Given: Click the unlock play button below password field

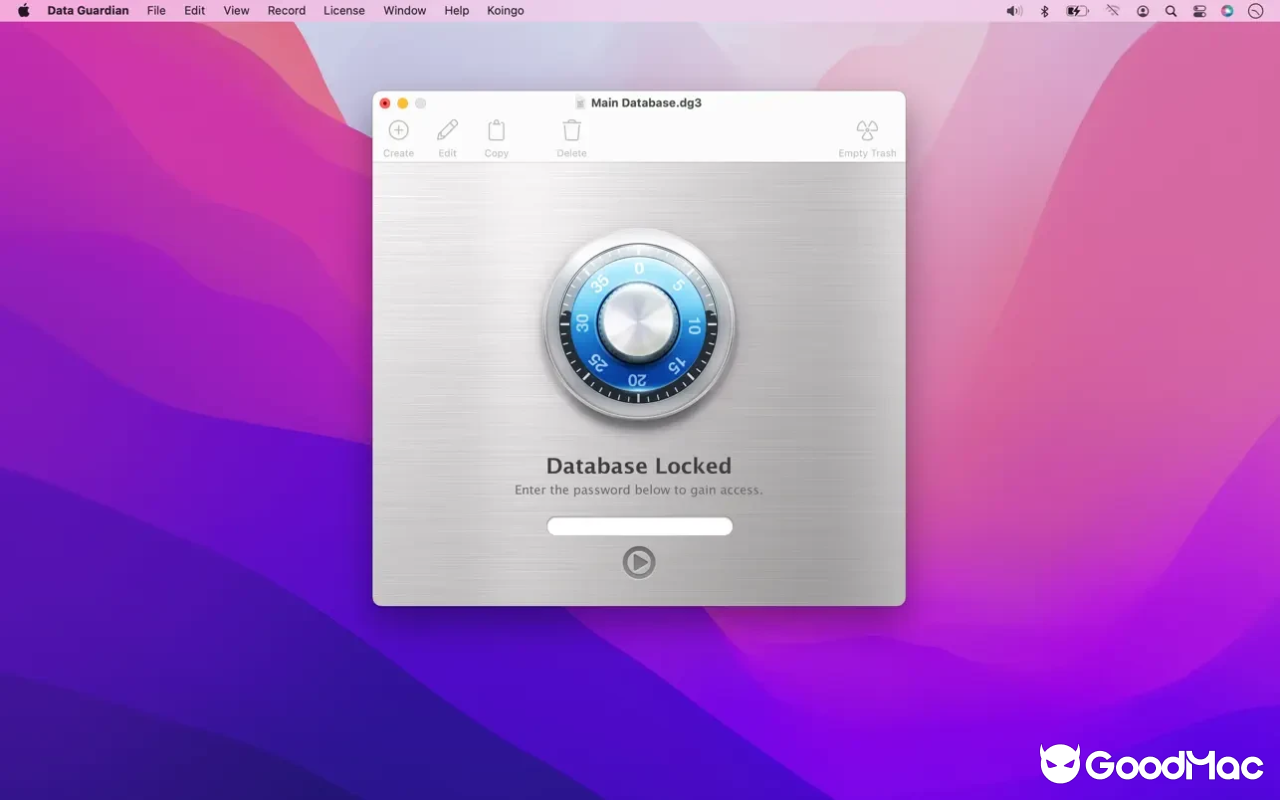Looking at the screenshot, I should click(x=639, y=561).
